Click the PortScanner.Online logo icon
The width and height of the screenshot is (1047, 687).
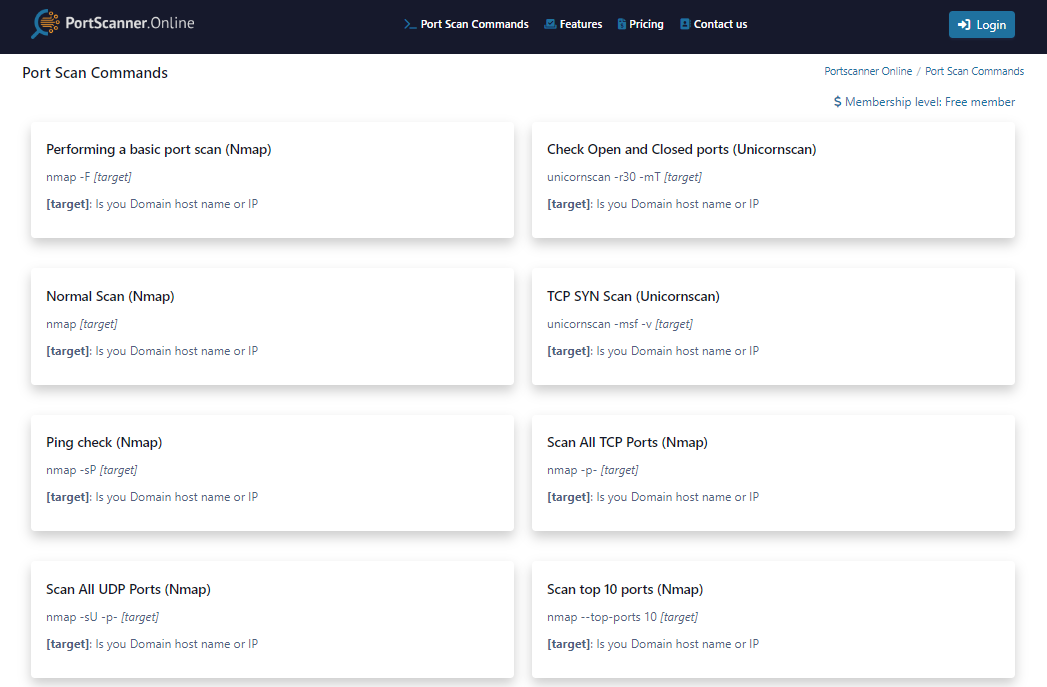pos(45,24)
